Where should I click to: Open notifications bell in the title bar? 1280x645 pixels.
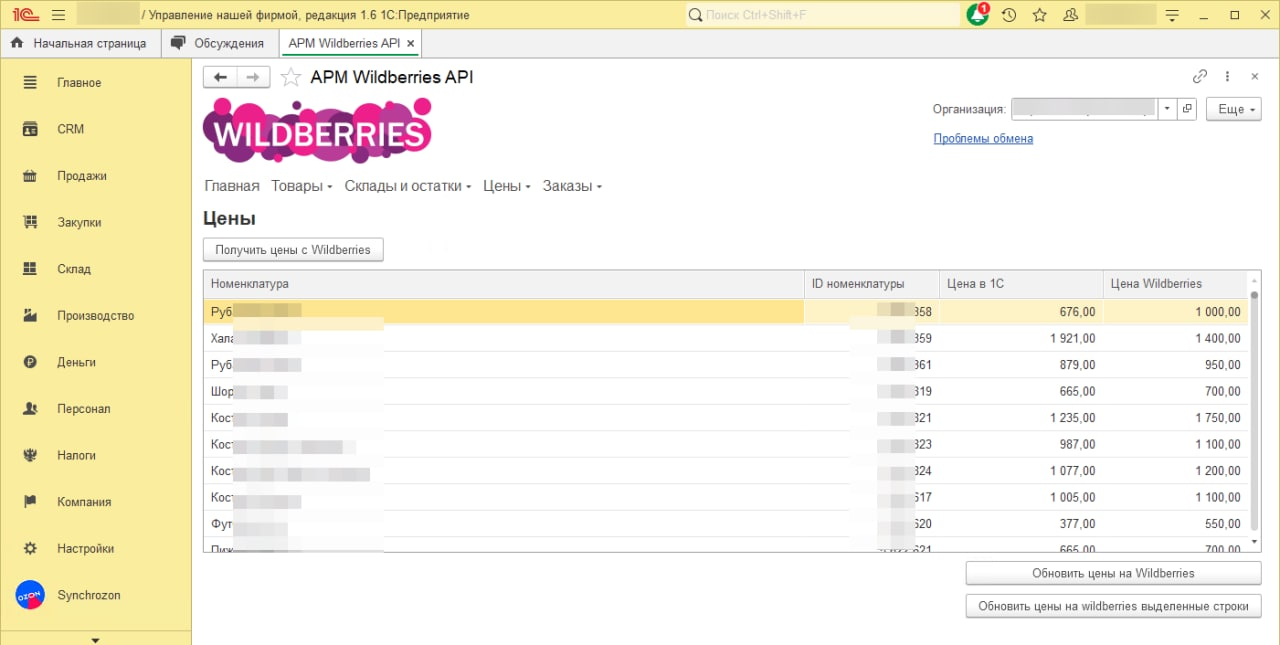point(977,15)
